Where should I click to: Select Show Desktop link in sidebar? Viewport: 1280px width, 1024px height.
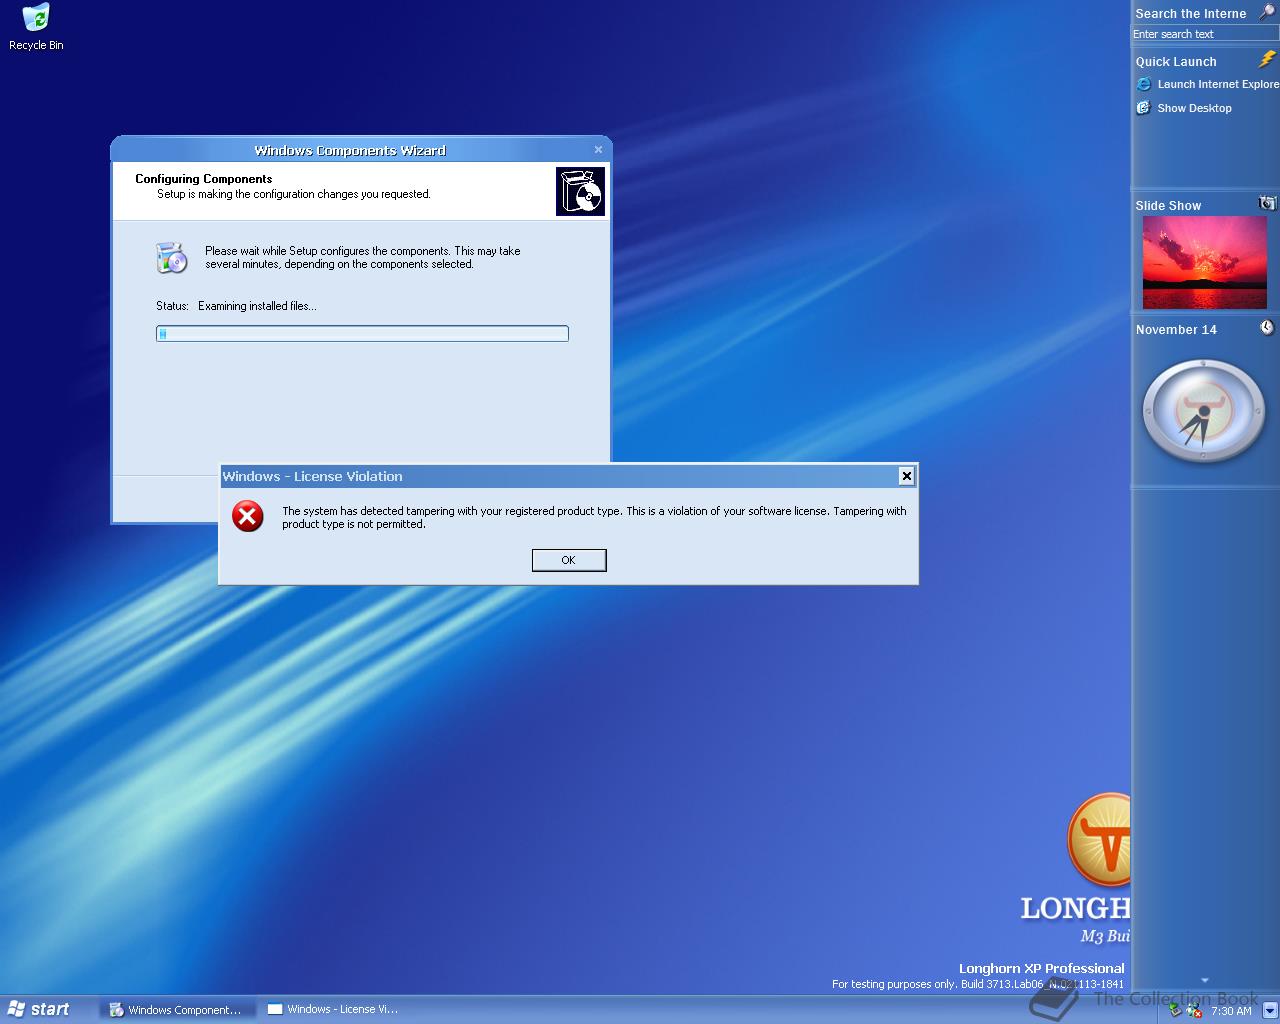1194,108
